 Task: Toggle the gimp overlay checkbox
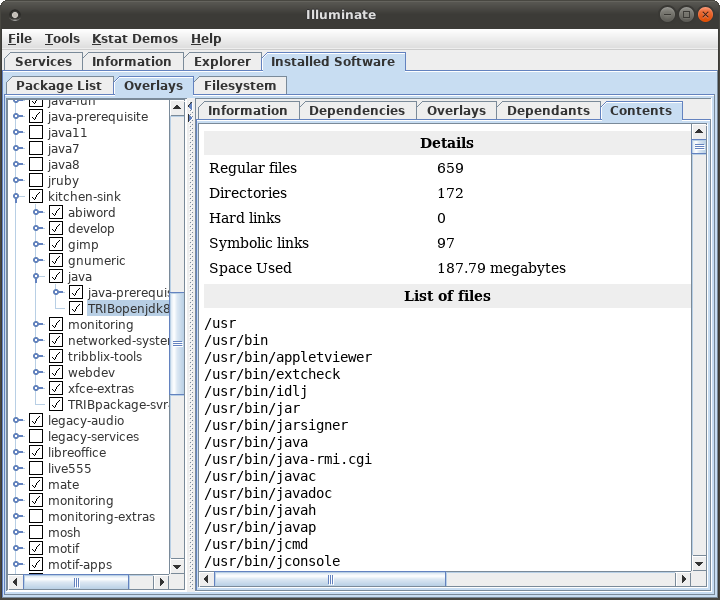point(56,244)
